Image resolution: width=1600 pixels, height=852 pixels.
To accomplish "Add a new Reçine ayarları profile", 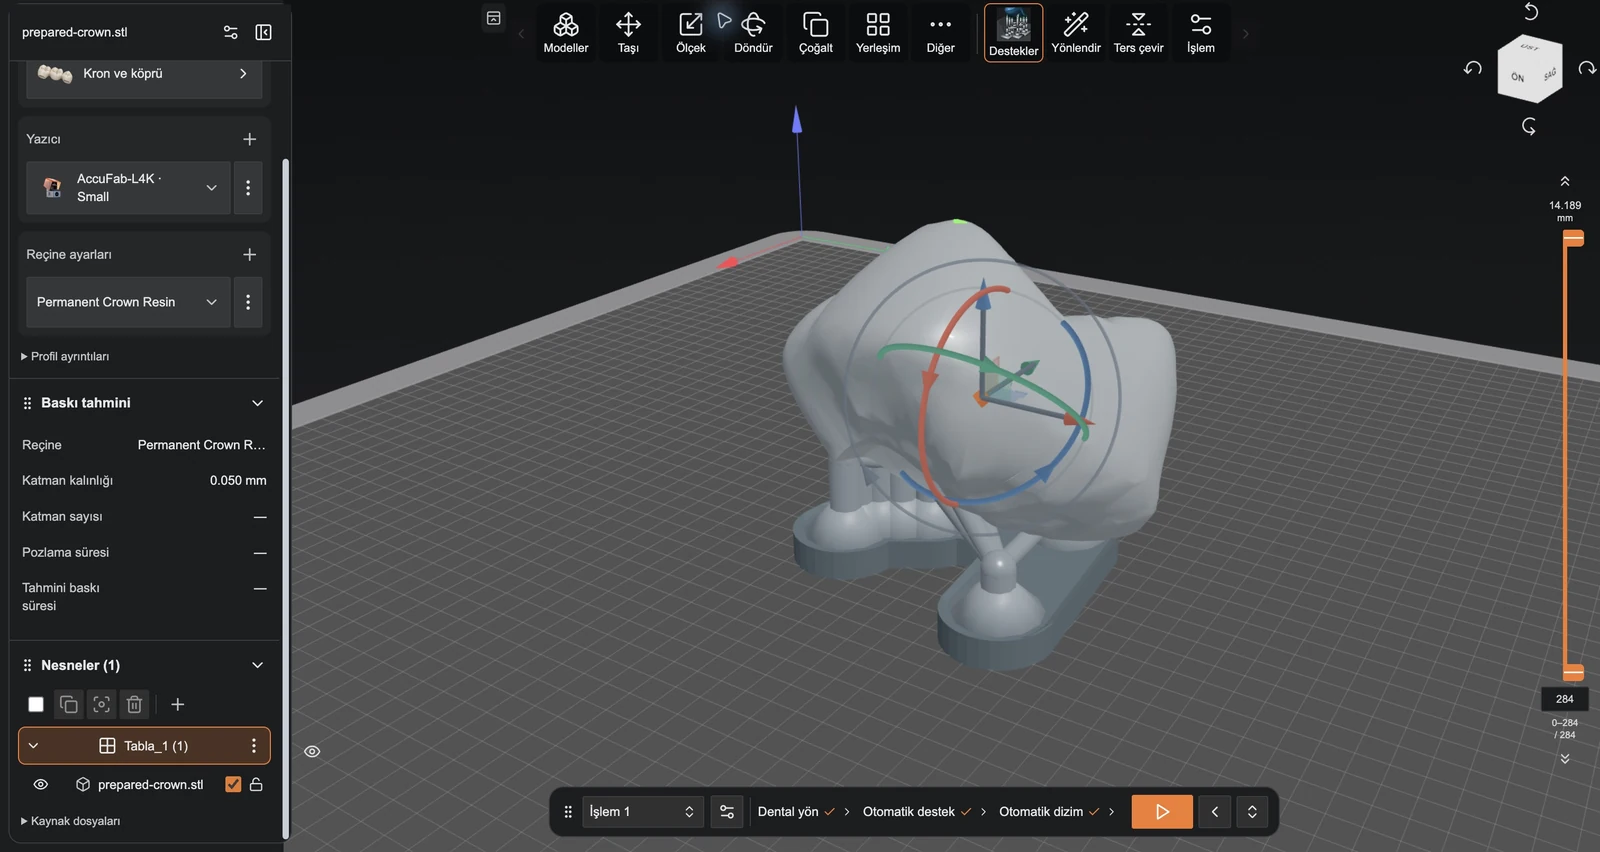I will (250, 255).
